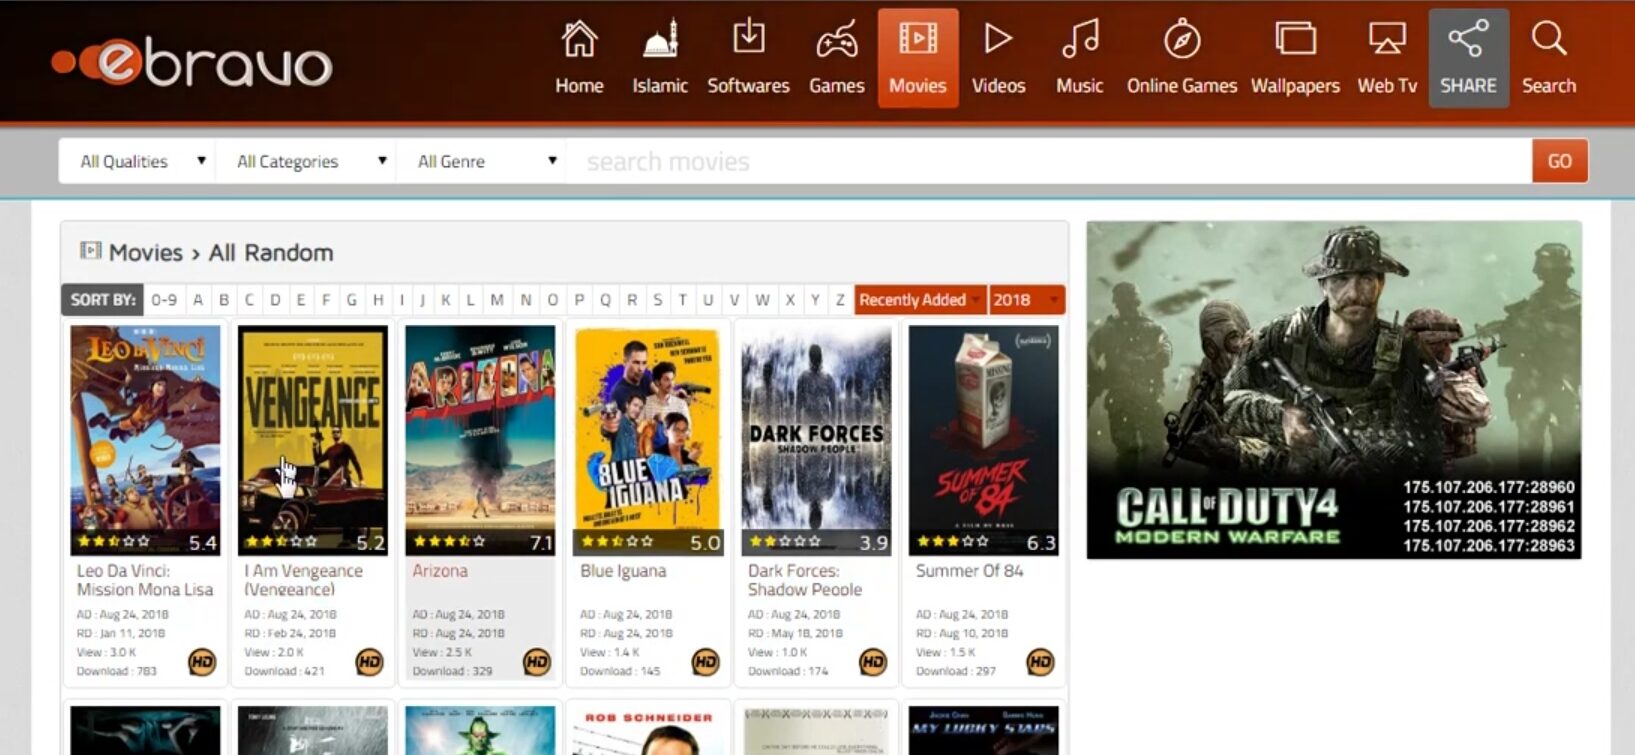Click the ebravo logo
1635x755 pixels.
192,63
